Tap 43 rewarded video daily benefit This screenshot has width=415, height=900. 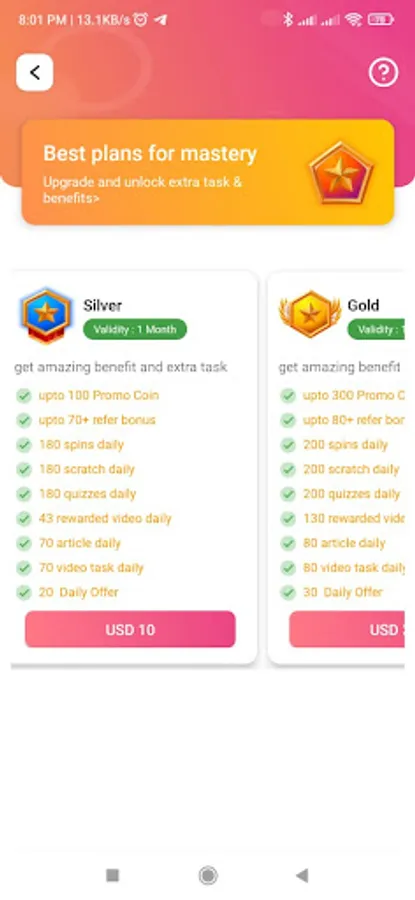(x=105, y=519)
